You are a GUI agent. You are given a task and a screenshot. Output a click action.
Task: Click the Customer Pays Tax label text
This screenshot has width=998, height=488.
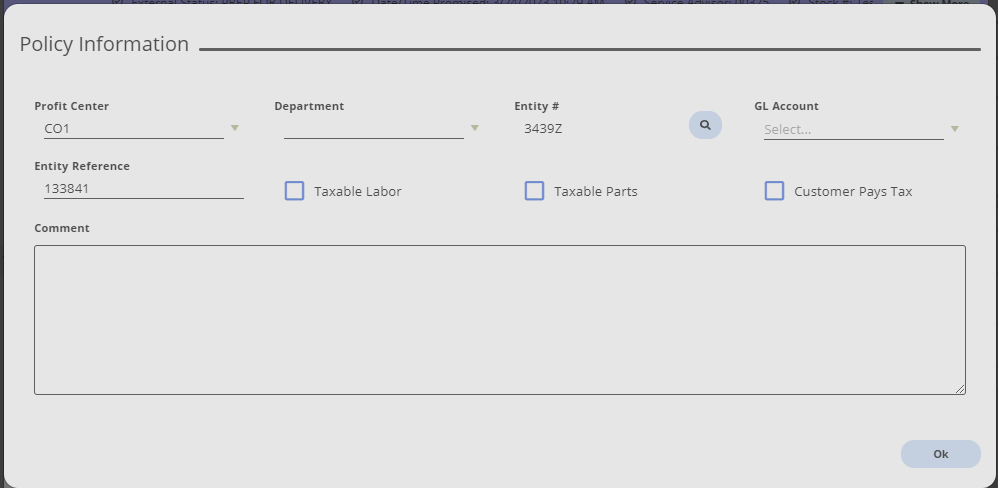point(853,191)
